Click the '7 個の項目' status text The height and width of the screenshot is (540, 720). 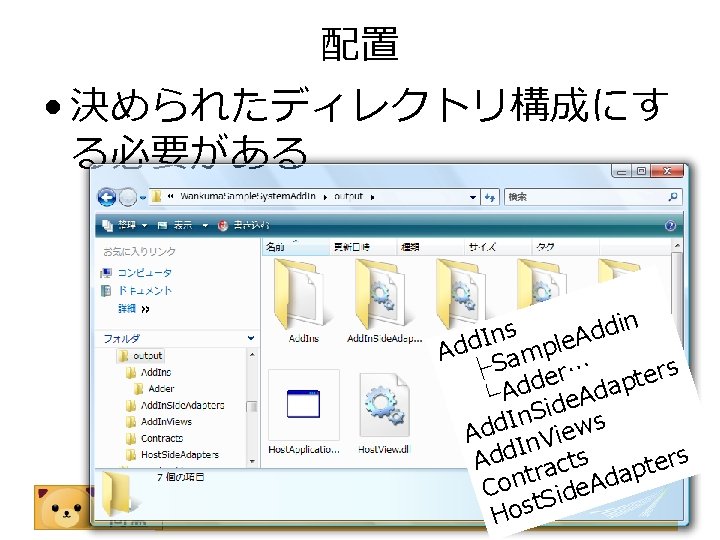pyautogui.click(x=180, y=477)
